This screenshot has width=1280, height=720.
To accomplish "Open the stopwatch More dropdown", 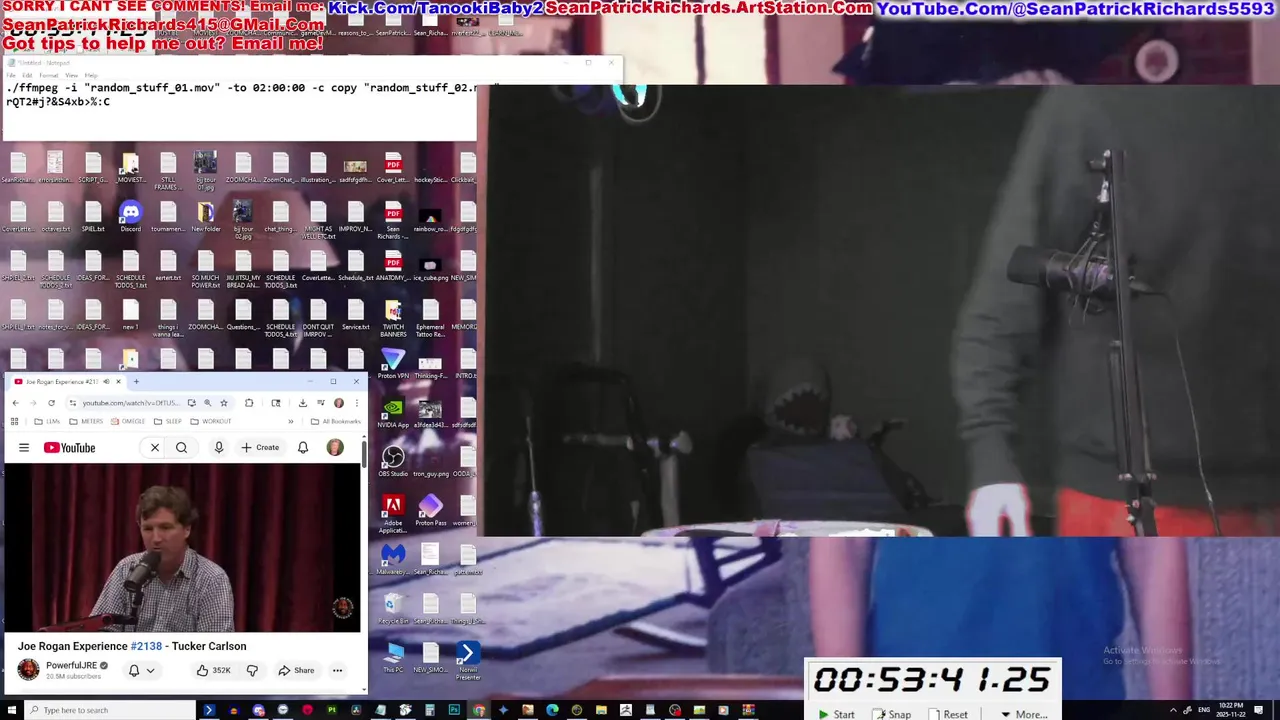I will pos(1024,714).
